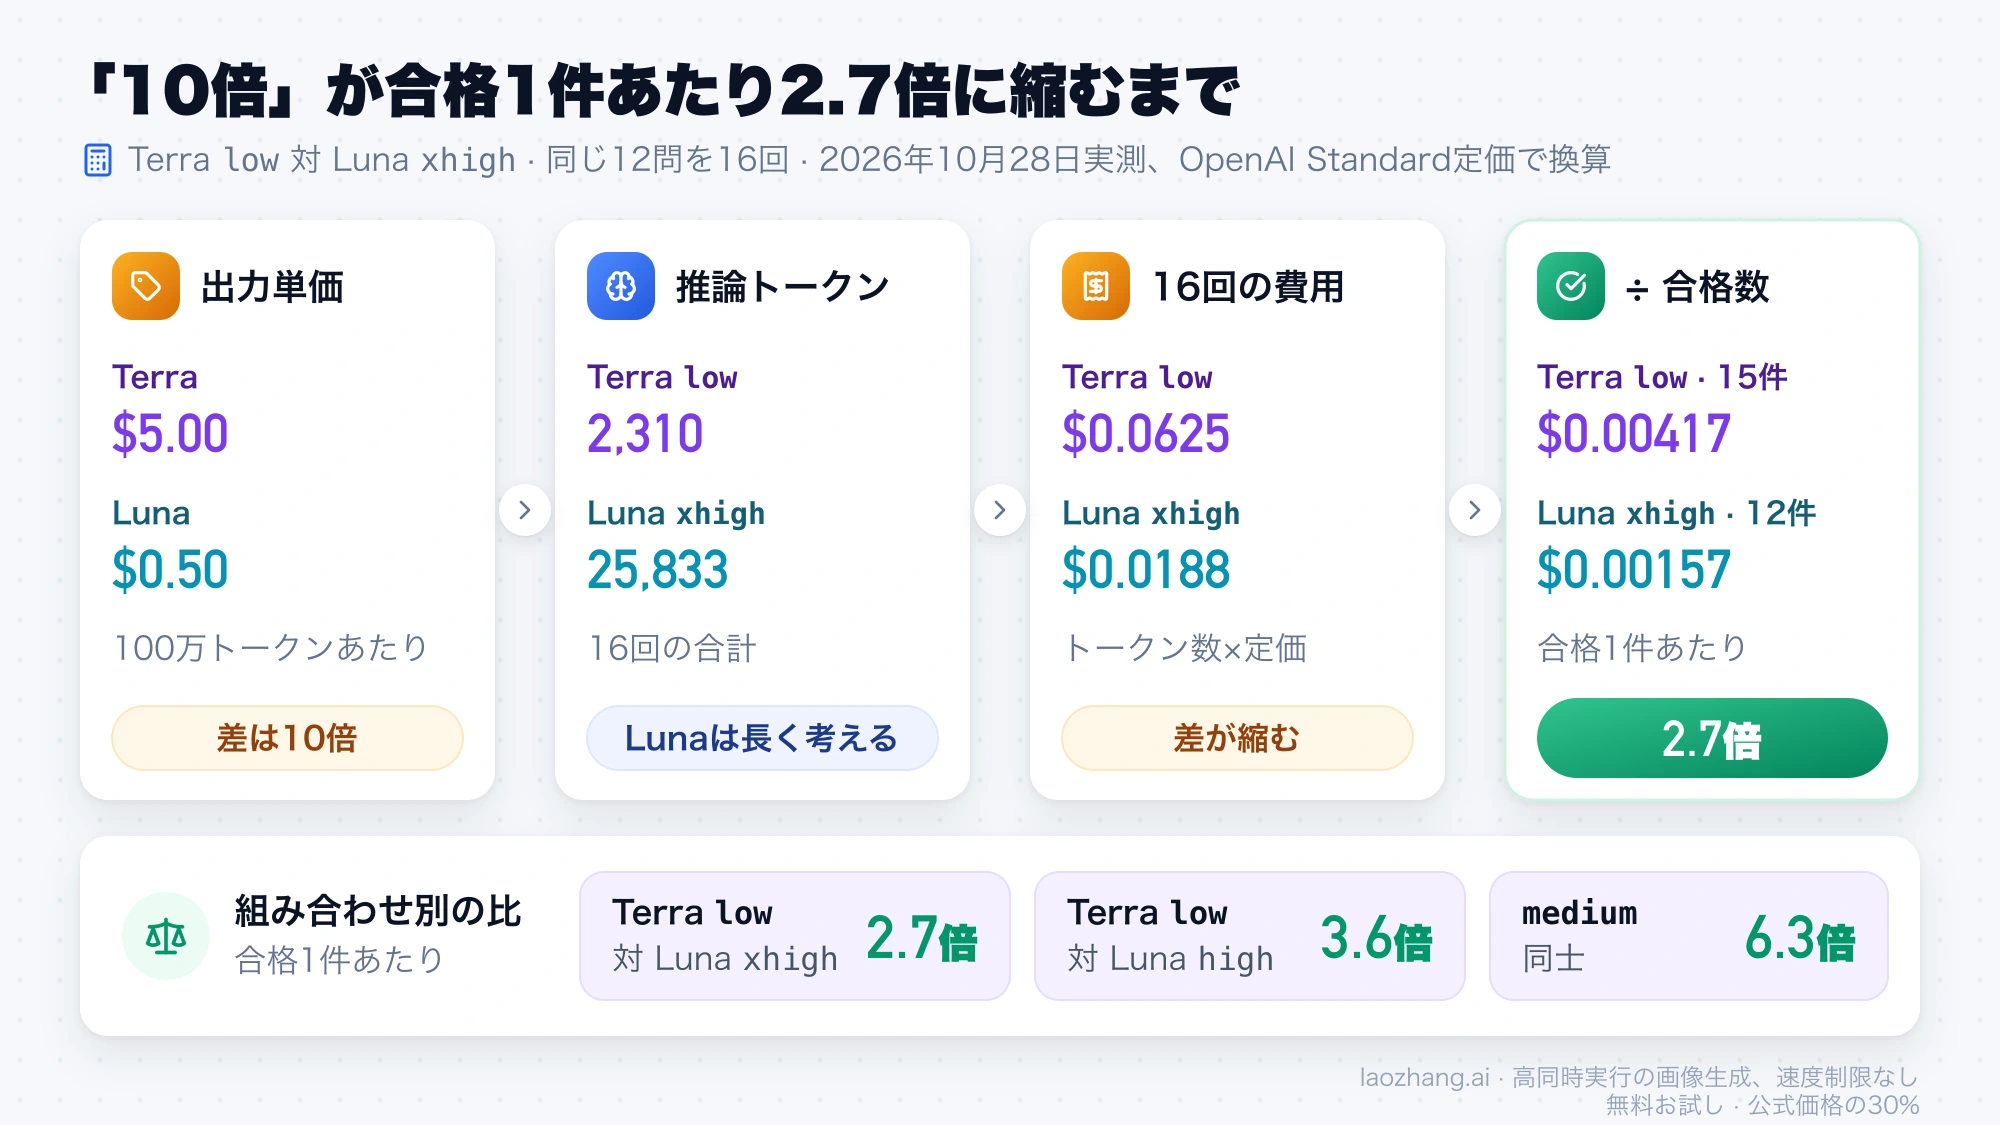
Task: Click the value $0.00417
Action: click(x=1634, y=434)
